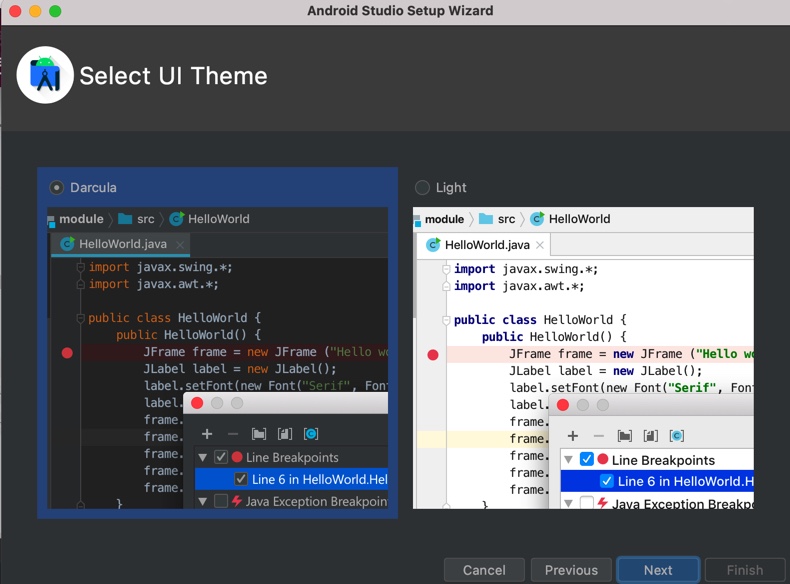The image size is (790, 584).
Task: Click the group by file icon in Darcula preview
Action: (285, 434)
